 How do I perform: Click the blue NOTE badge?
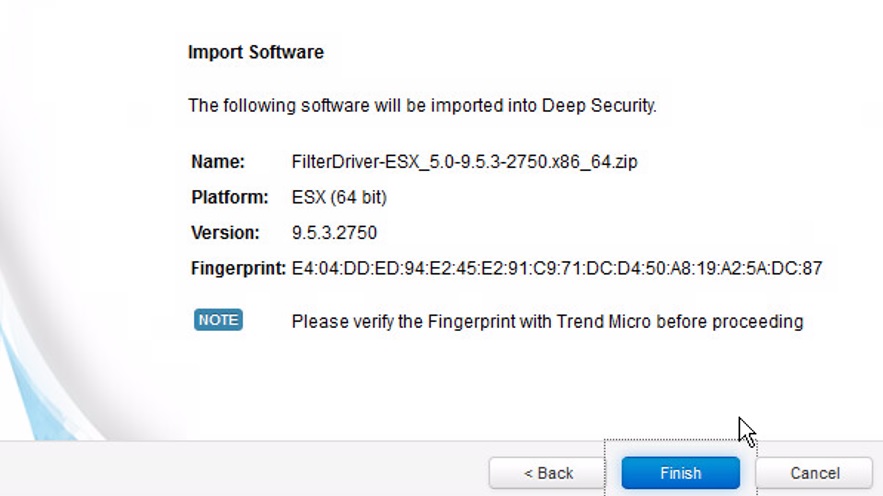click(218, 320)
